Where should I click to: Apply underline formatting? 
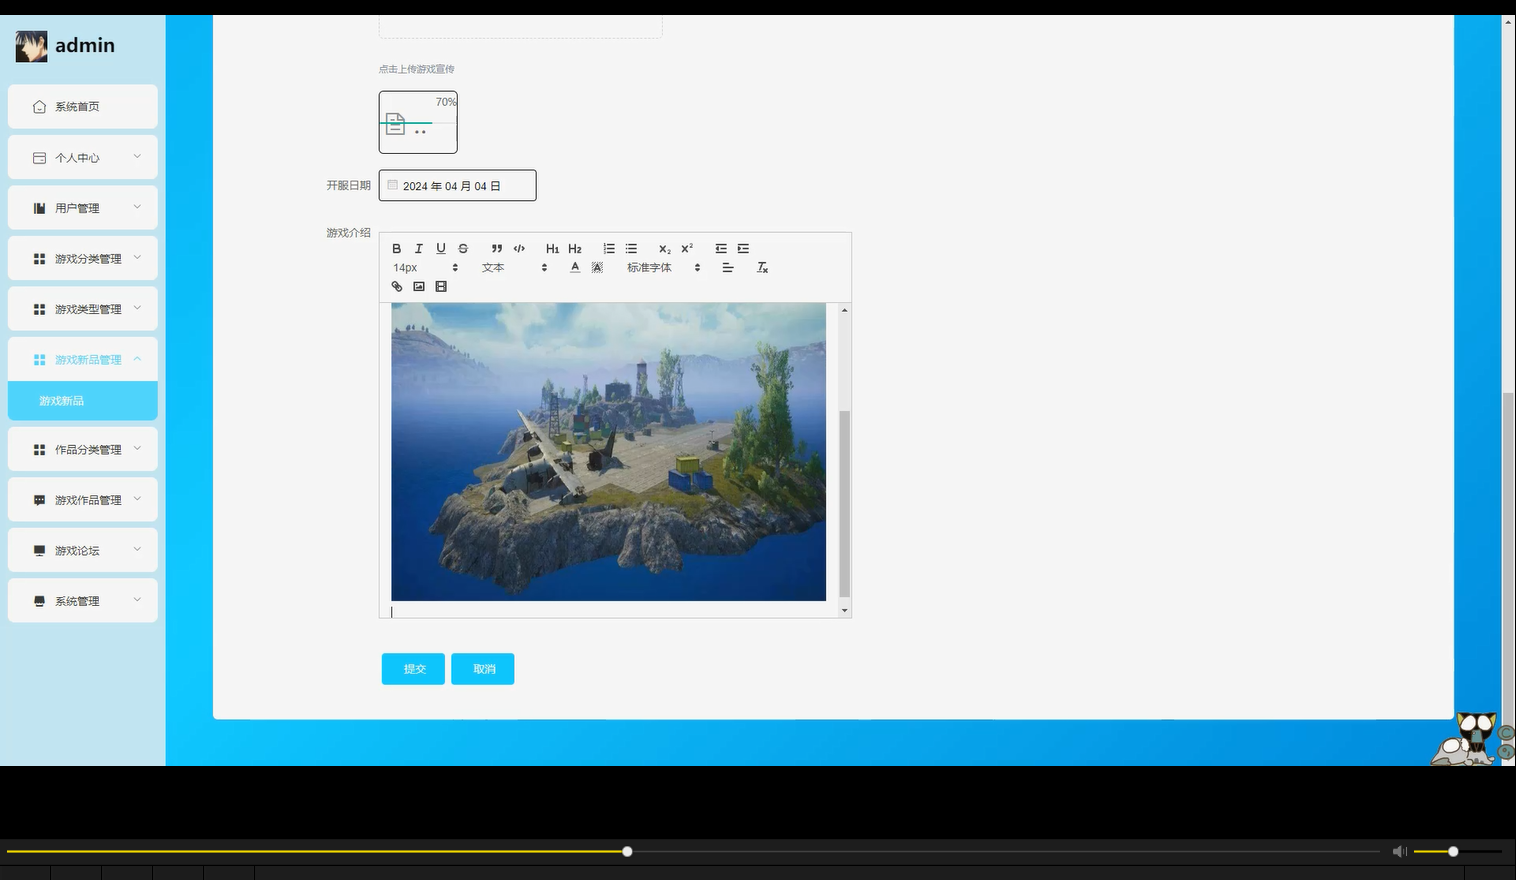coord(441,249)
